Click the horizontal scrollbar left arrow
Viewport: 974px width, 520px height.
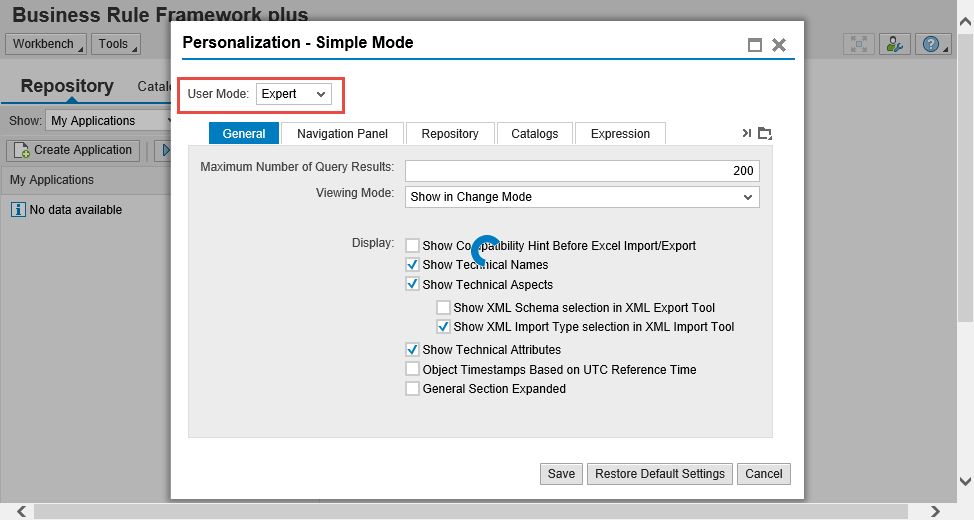pos(22,511)
